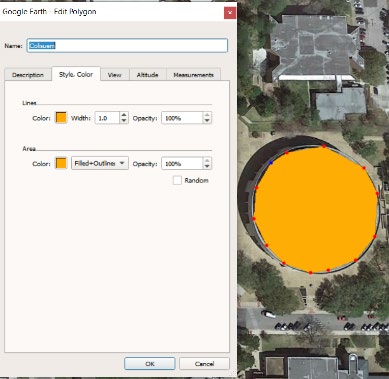Click the Lines Width value field
Viewport: 389px width, 379px height.
(x=107, y=118)
